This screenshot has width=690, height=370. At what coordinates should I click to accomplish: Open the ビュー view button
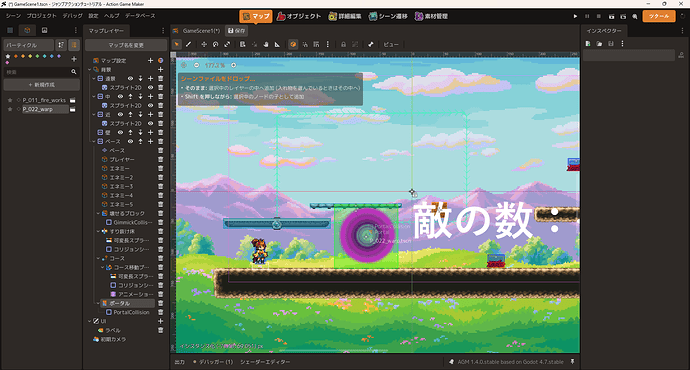(x=391, y=44)
